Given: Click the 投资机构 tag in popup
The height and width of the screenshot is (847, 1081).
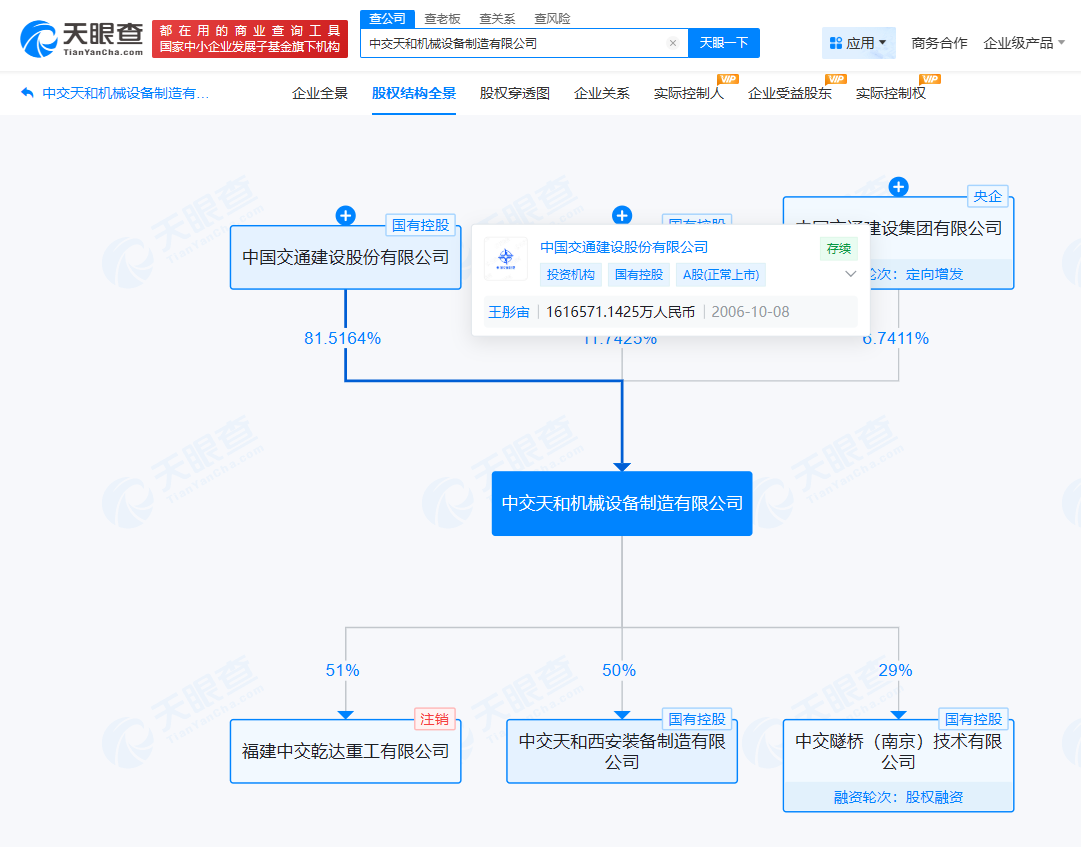Looking at the screenshot, I should click(571, 275).
